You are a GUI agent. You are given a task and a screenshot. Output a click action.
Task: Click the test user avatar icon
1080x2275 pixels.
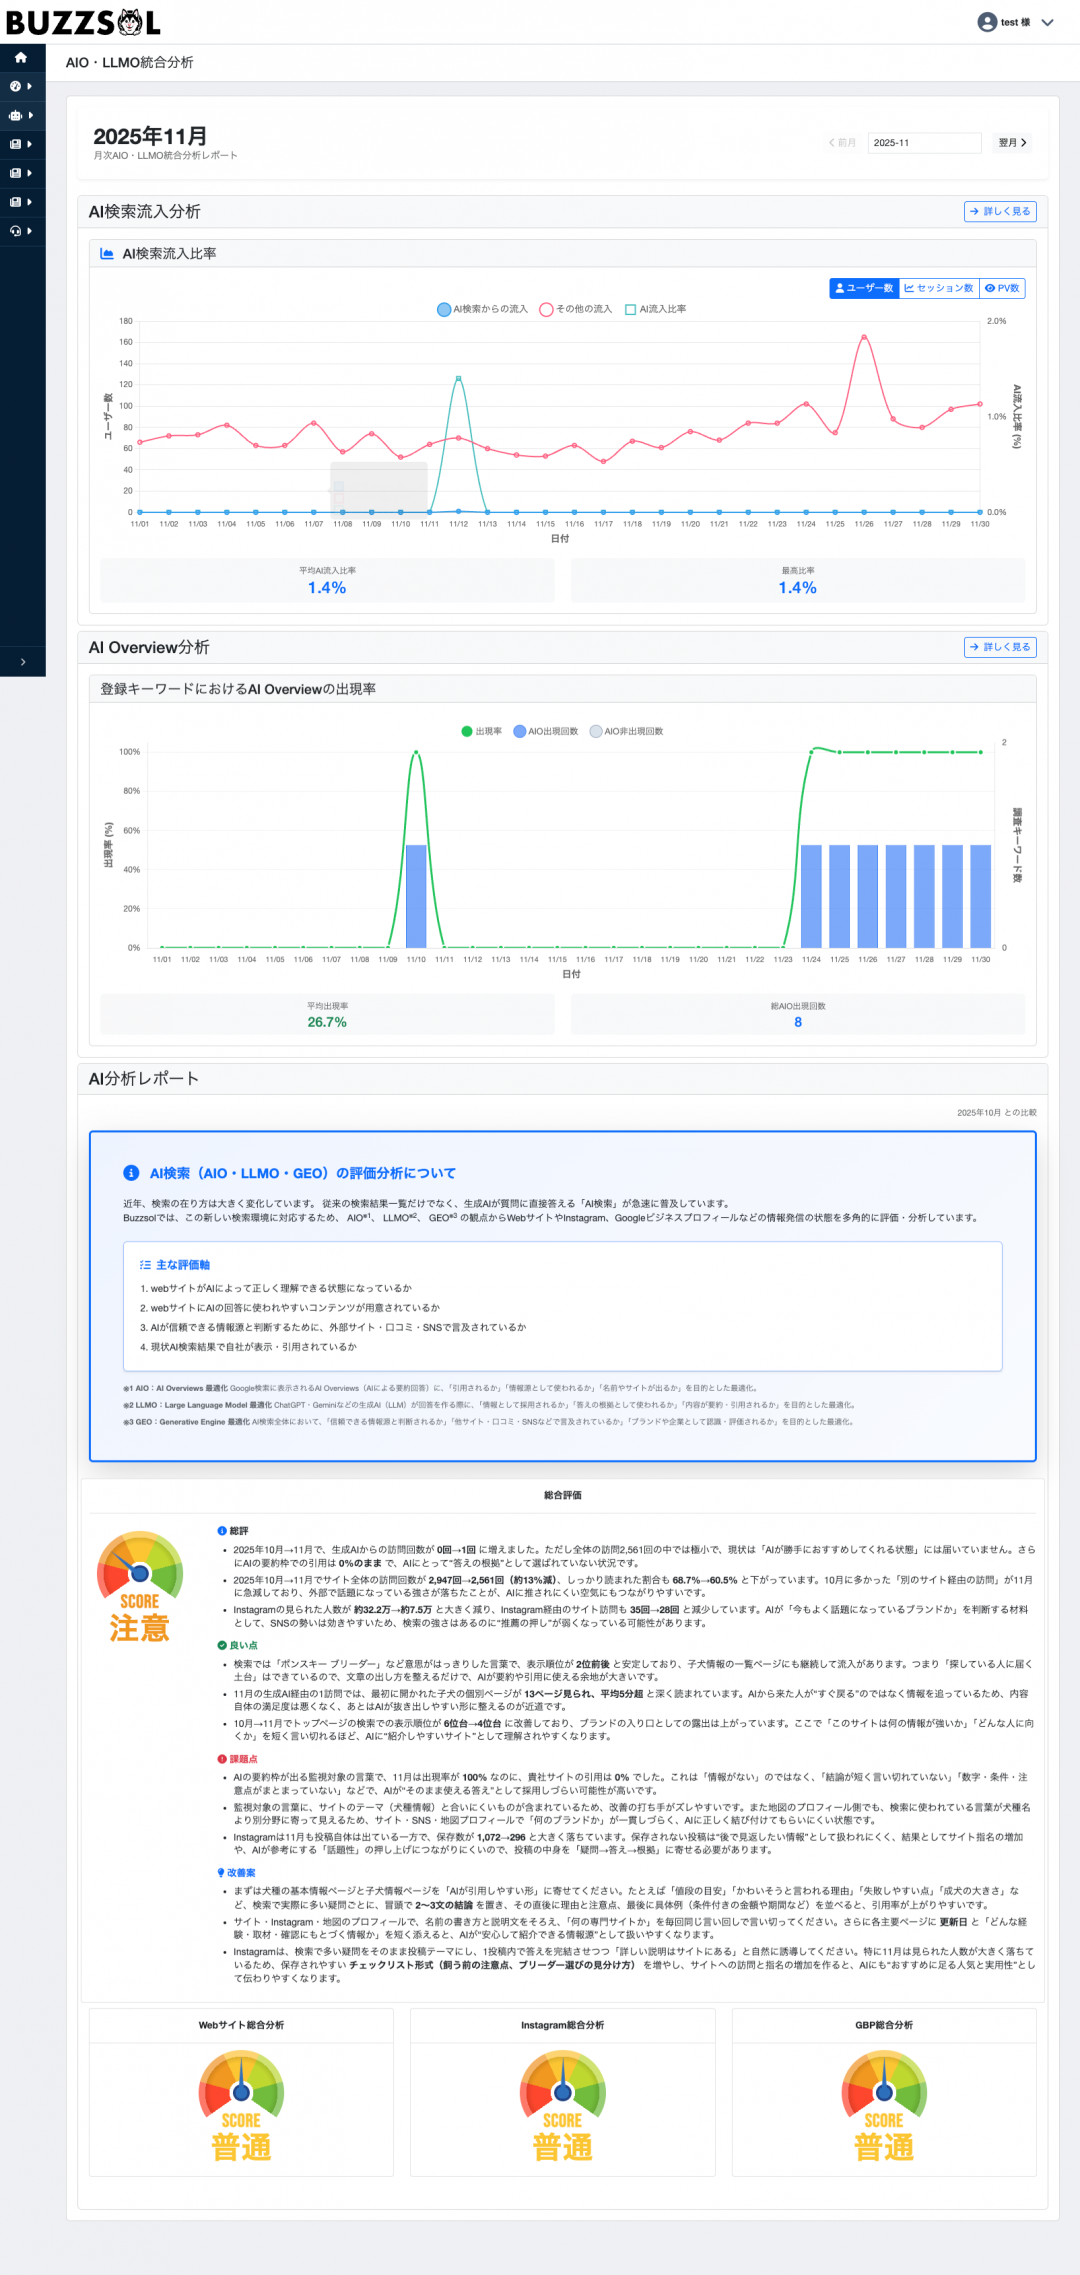(x=987, y=22)
